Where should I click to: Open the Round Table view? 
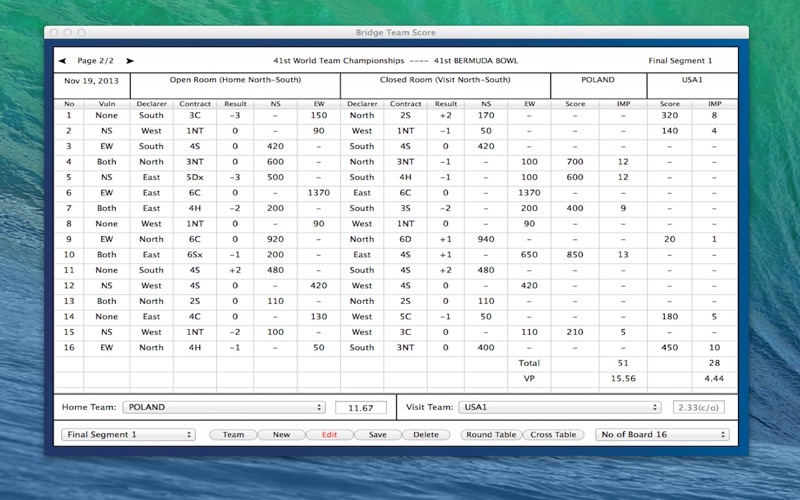(x=491, y=435)
